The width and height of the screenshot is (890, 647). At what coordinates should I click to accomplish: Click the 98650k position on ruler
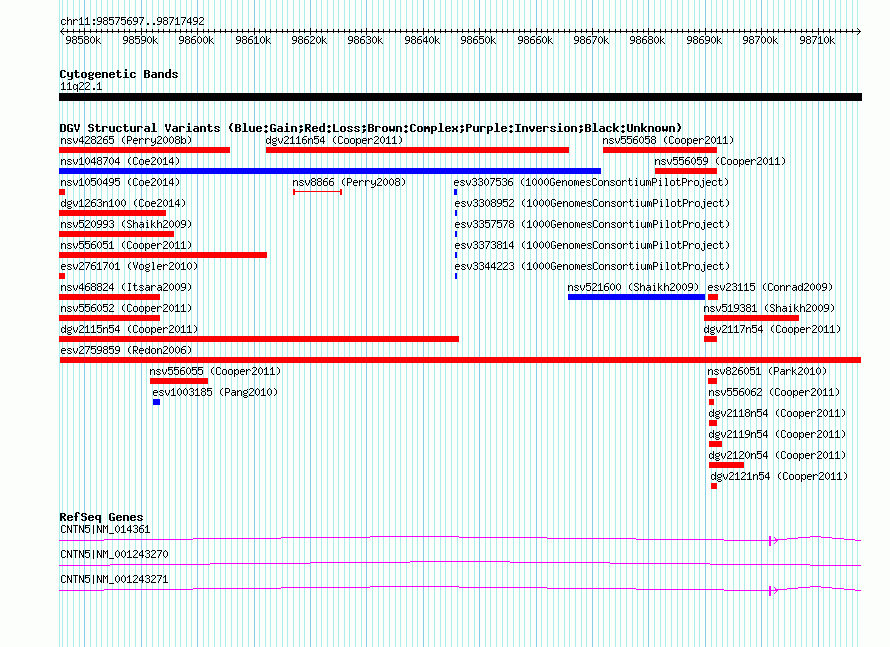pos(478,40)
